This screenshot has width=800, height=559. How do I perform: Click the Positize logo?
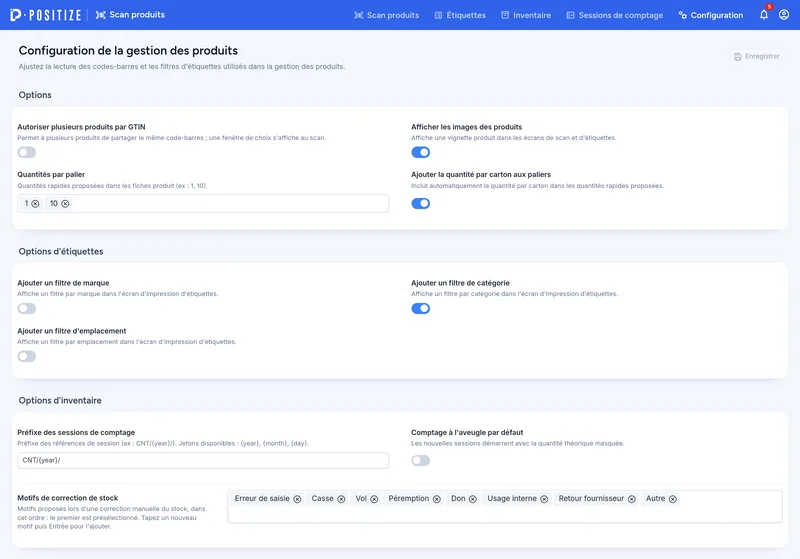click(45, 15)
